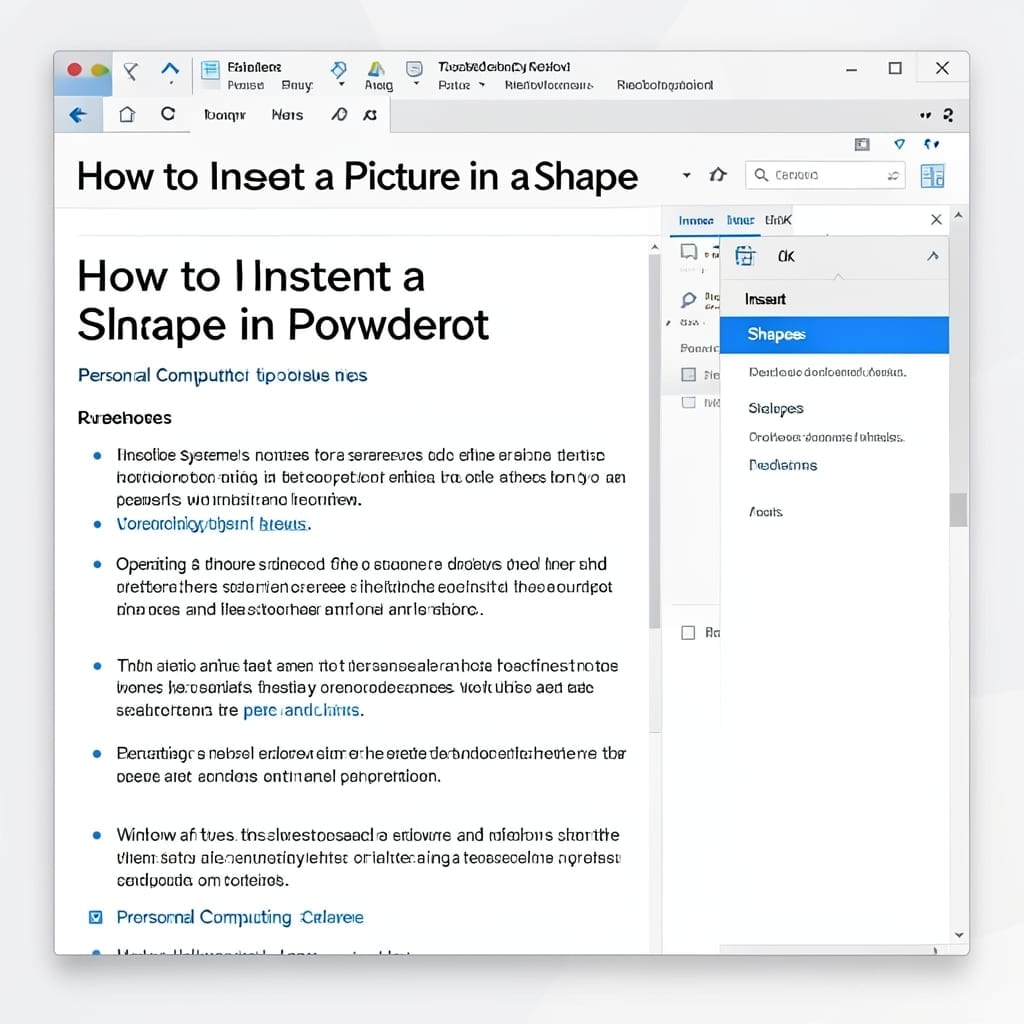1024x1024 pixels.
Task: Click the 'Rıreehoɛes' section heading
Action: (x=125, y=418)
